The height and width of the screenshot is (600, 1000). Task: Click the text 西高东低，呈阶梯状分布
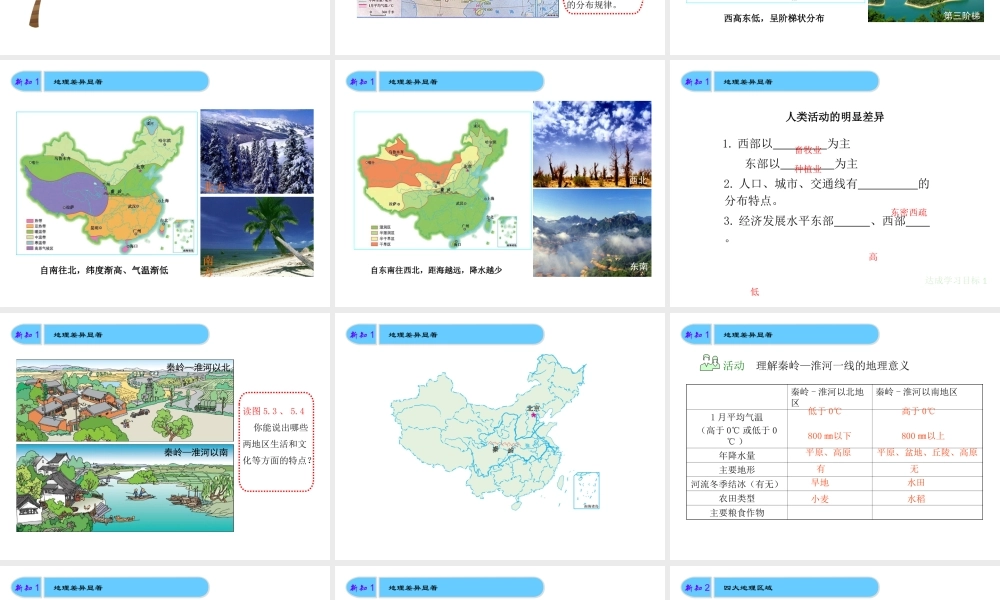pos(774,18)
